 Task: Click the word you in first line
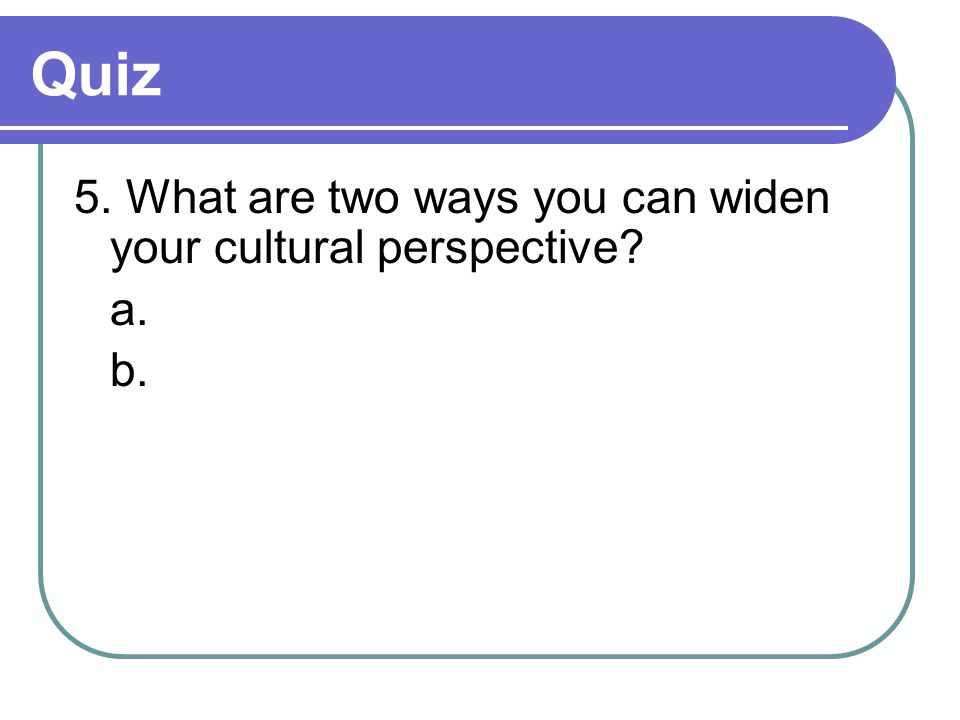pyautogui.click(x=570, y=202)
